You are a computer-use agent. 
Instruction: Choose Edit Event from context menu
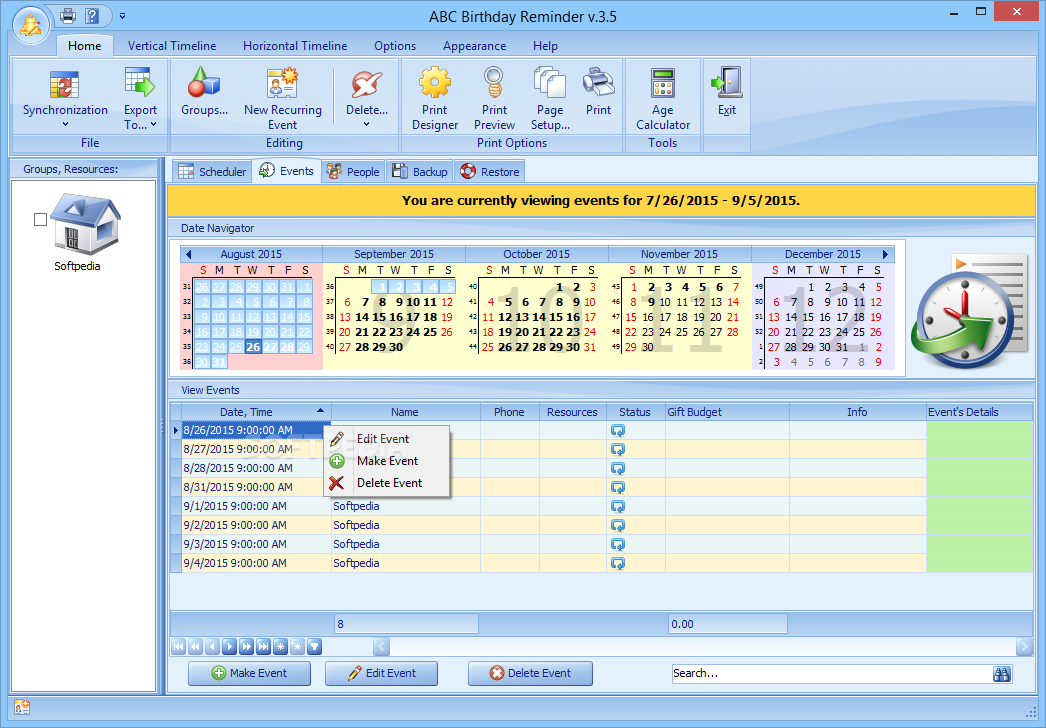(387, 438)
